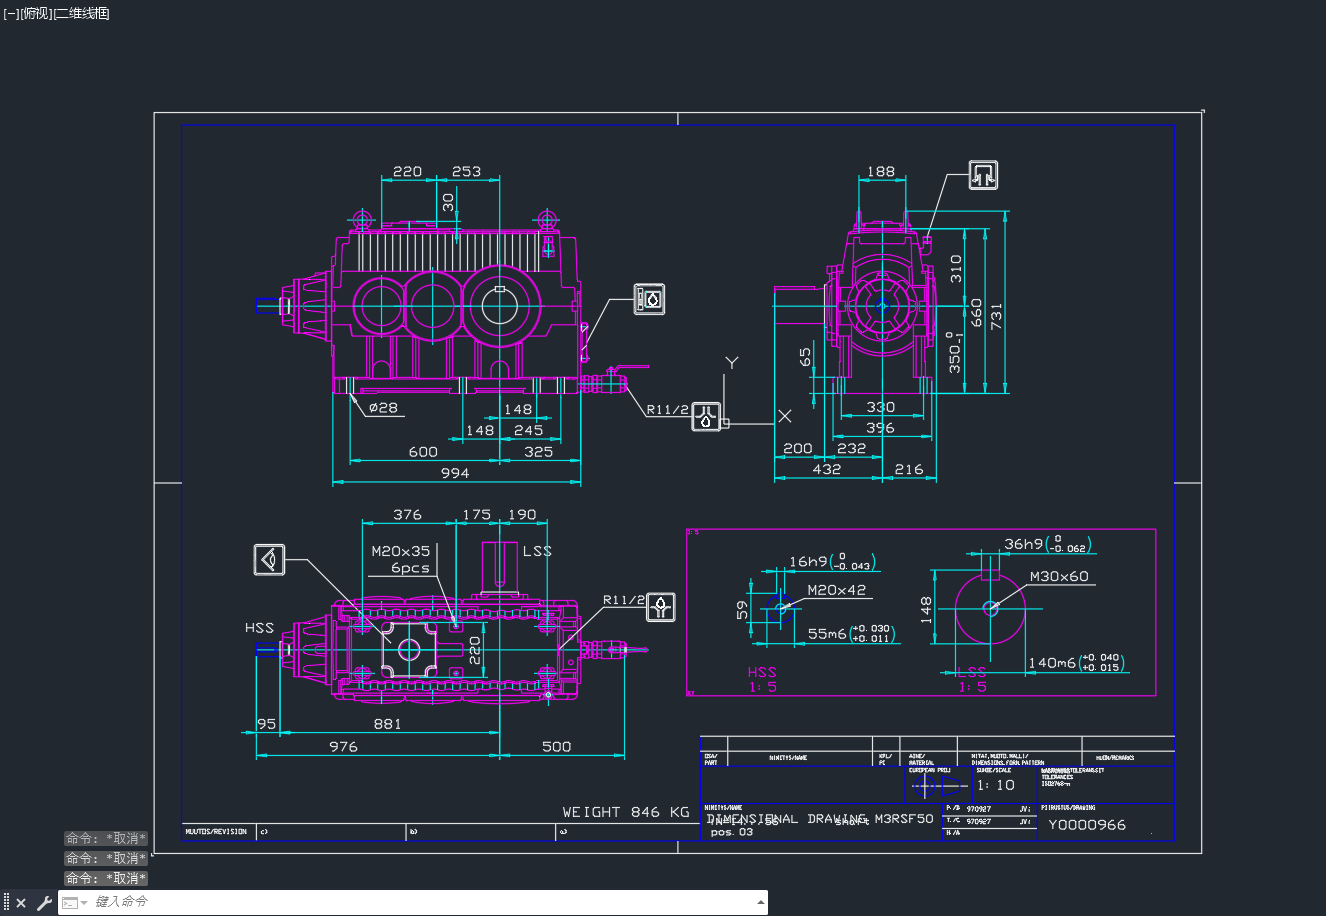Viewport: 1326px width, 916px height.
Task: Select the 731 height dimension
Action: (x=996, y=315)
